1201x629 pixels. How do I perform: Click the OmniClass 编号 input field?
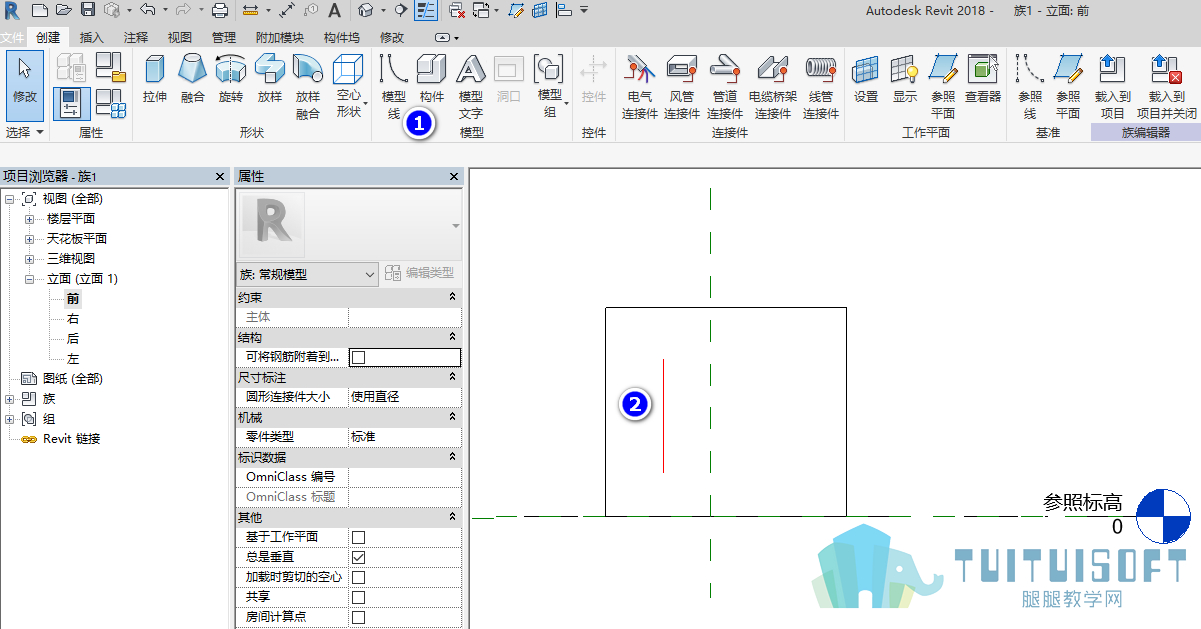tap(405, 477)
